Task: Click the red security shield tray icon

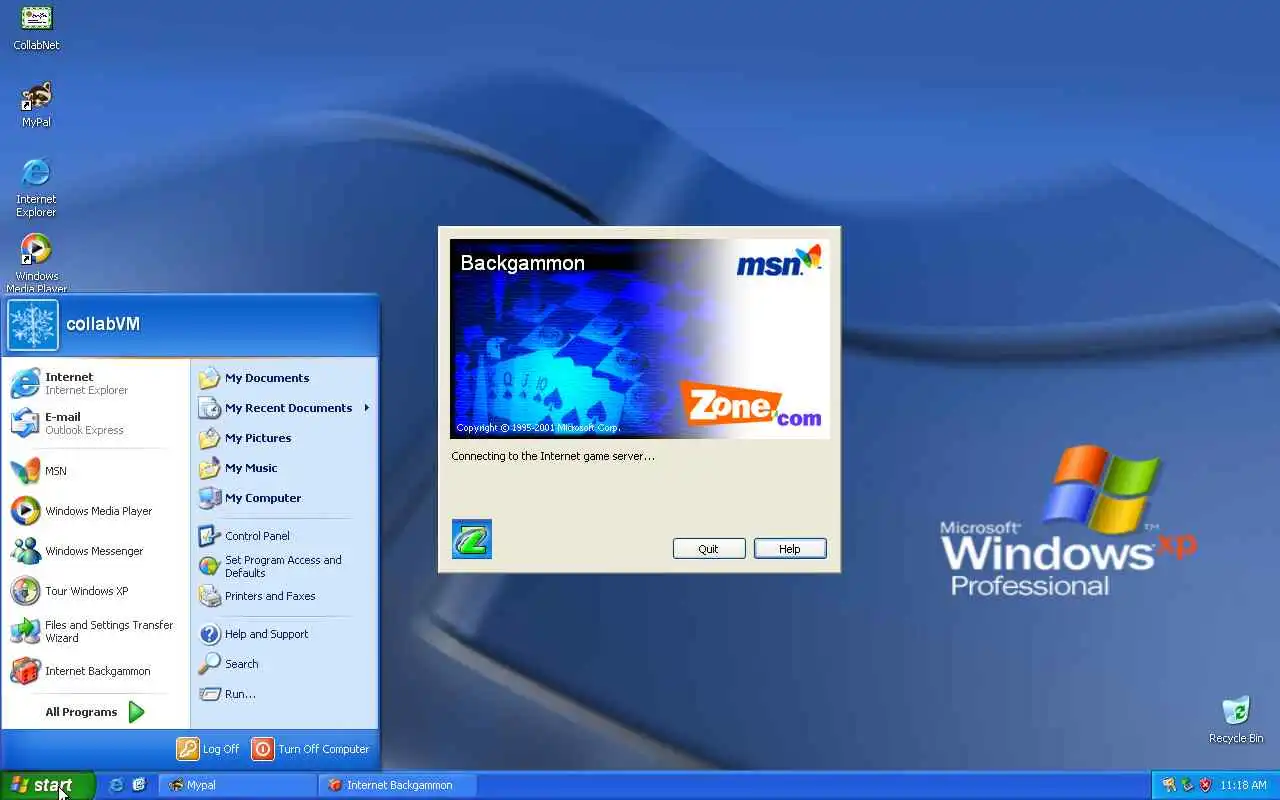Action: 1205,785
